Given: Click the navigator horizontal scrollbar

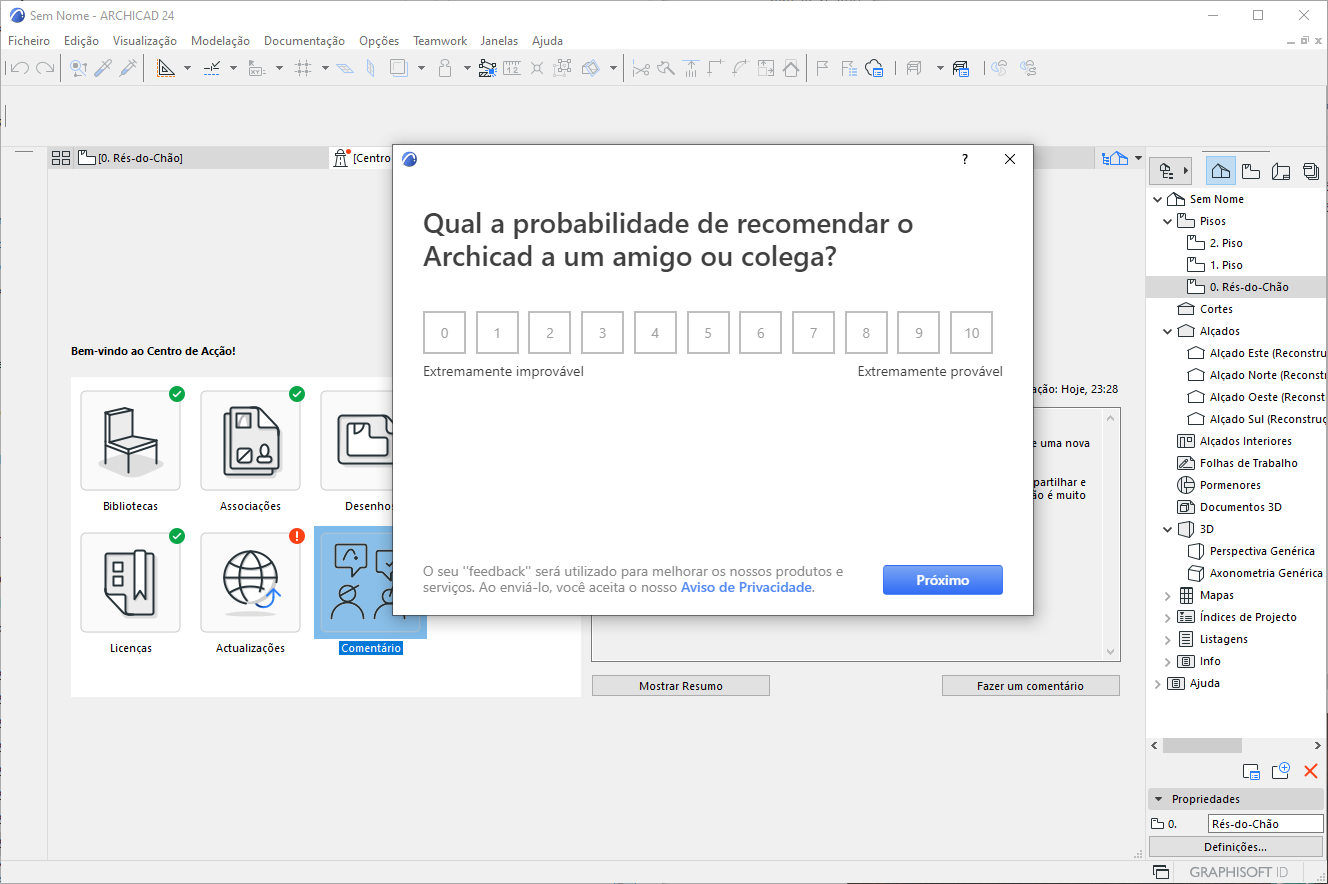Looking at the screenshot, I should click(1202, 745).
